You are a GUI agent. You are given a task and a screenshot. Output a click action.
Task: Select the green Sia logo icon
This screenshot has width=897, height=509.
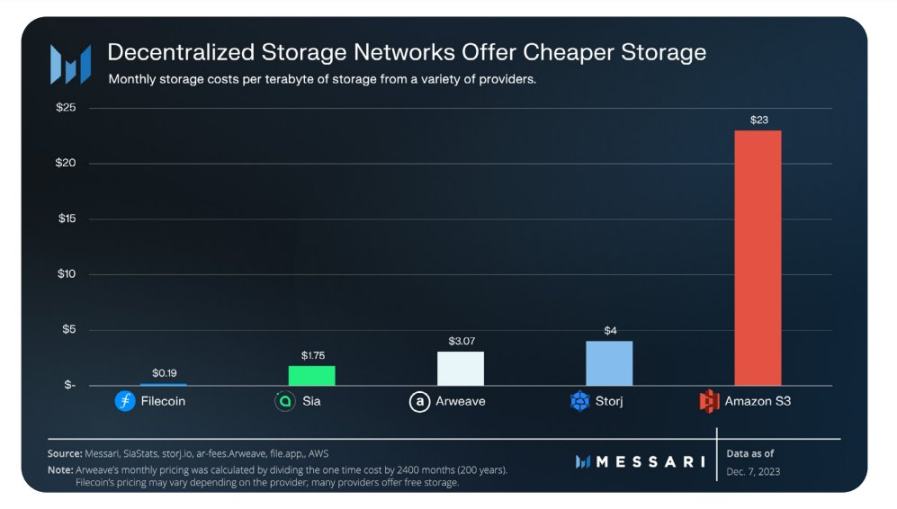(285, 401)
